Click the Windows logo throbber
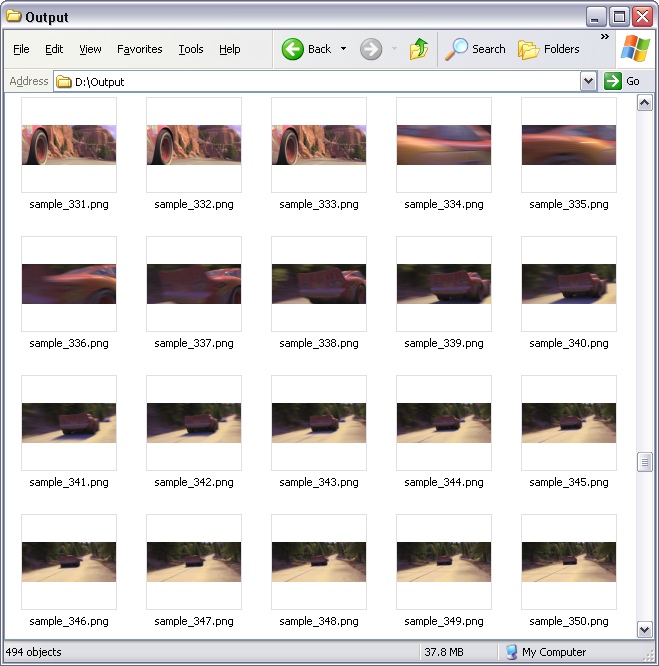The image size is (659, 666). tap(635, 48)
